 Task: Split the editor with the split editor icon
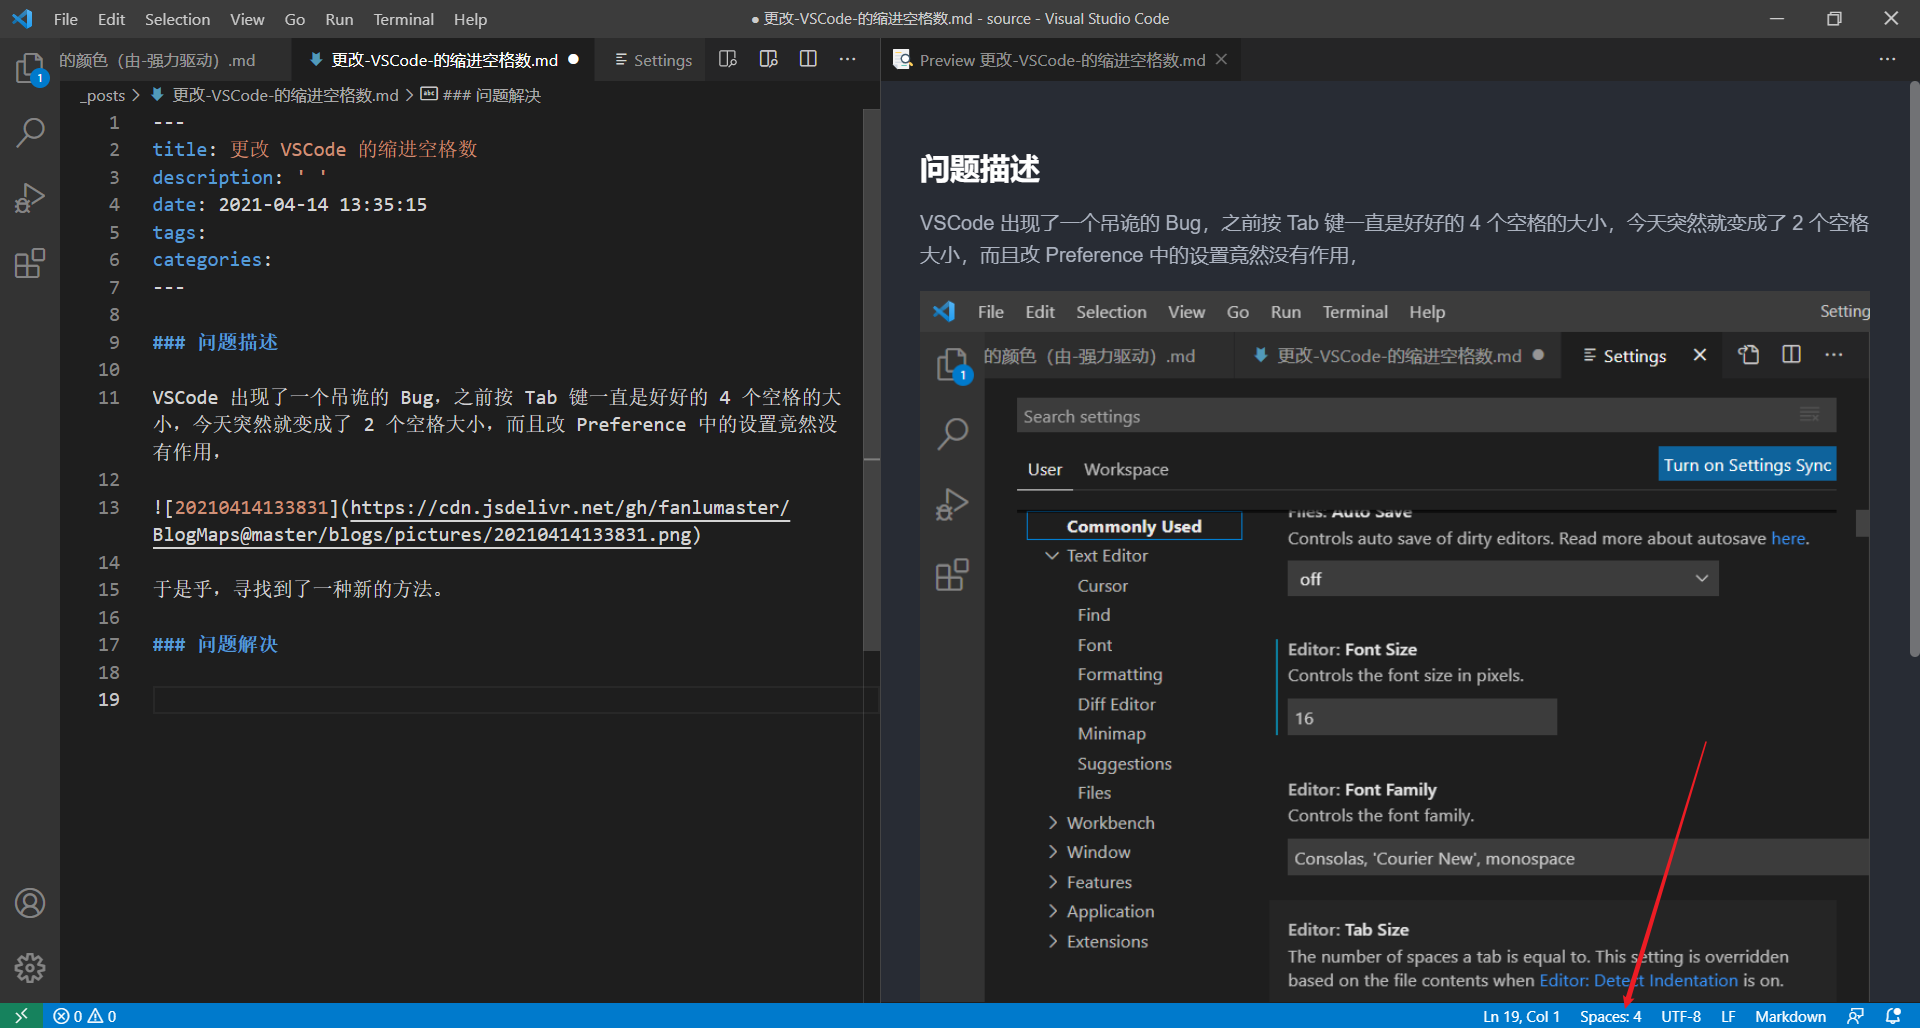click(x=808, y=60)
